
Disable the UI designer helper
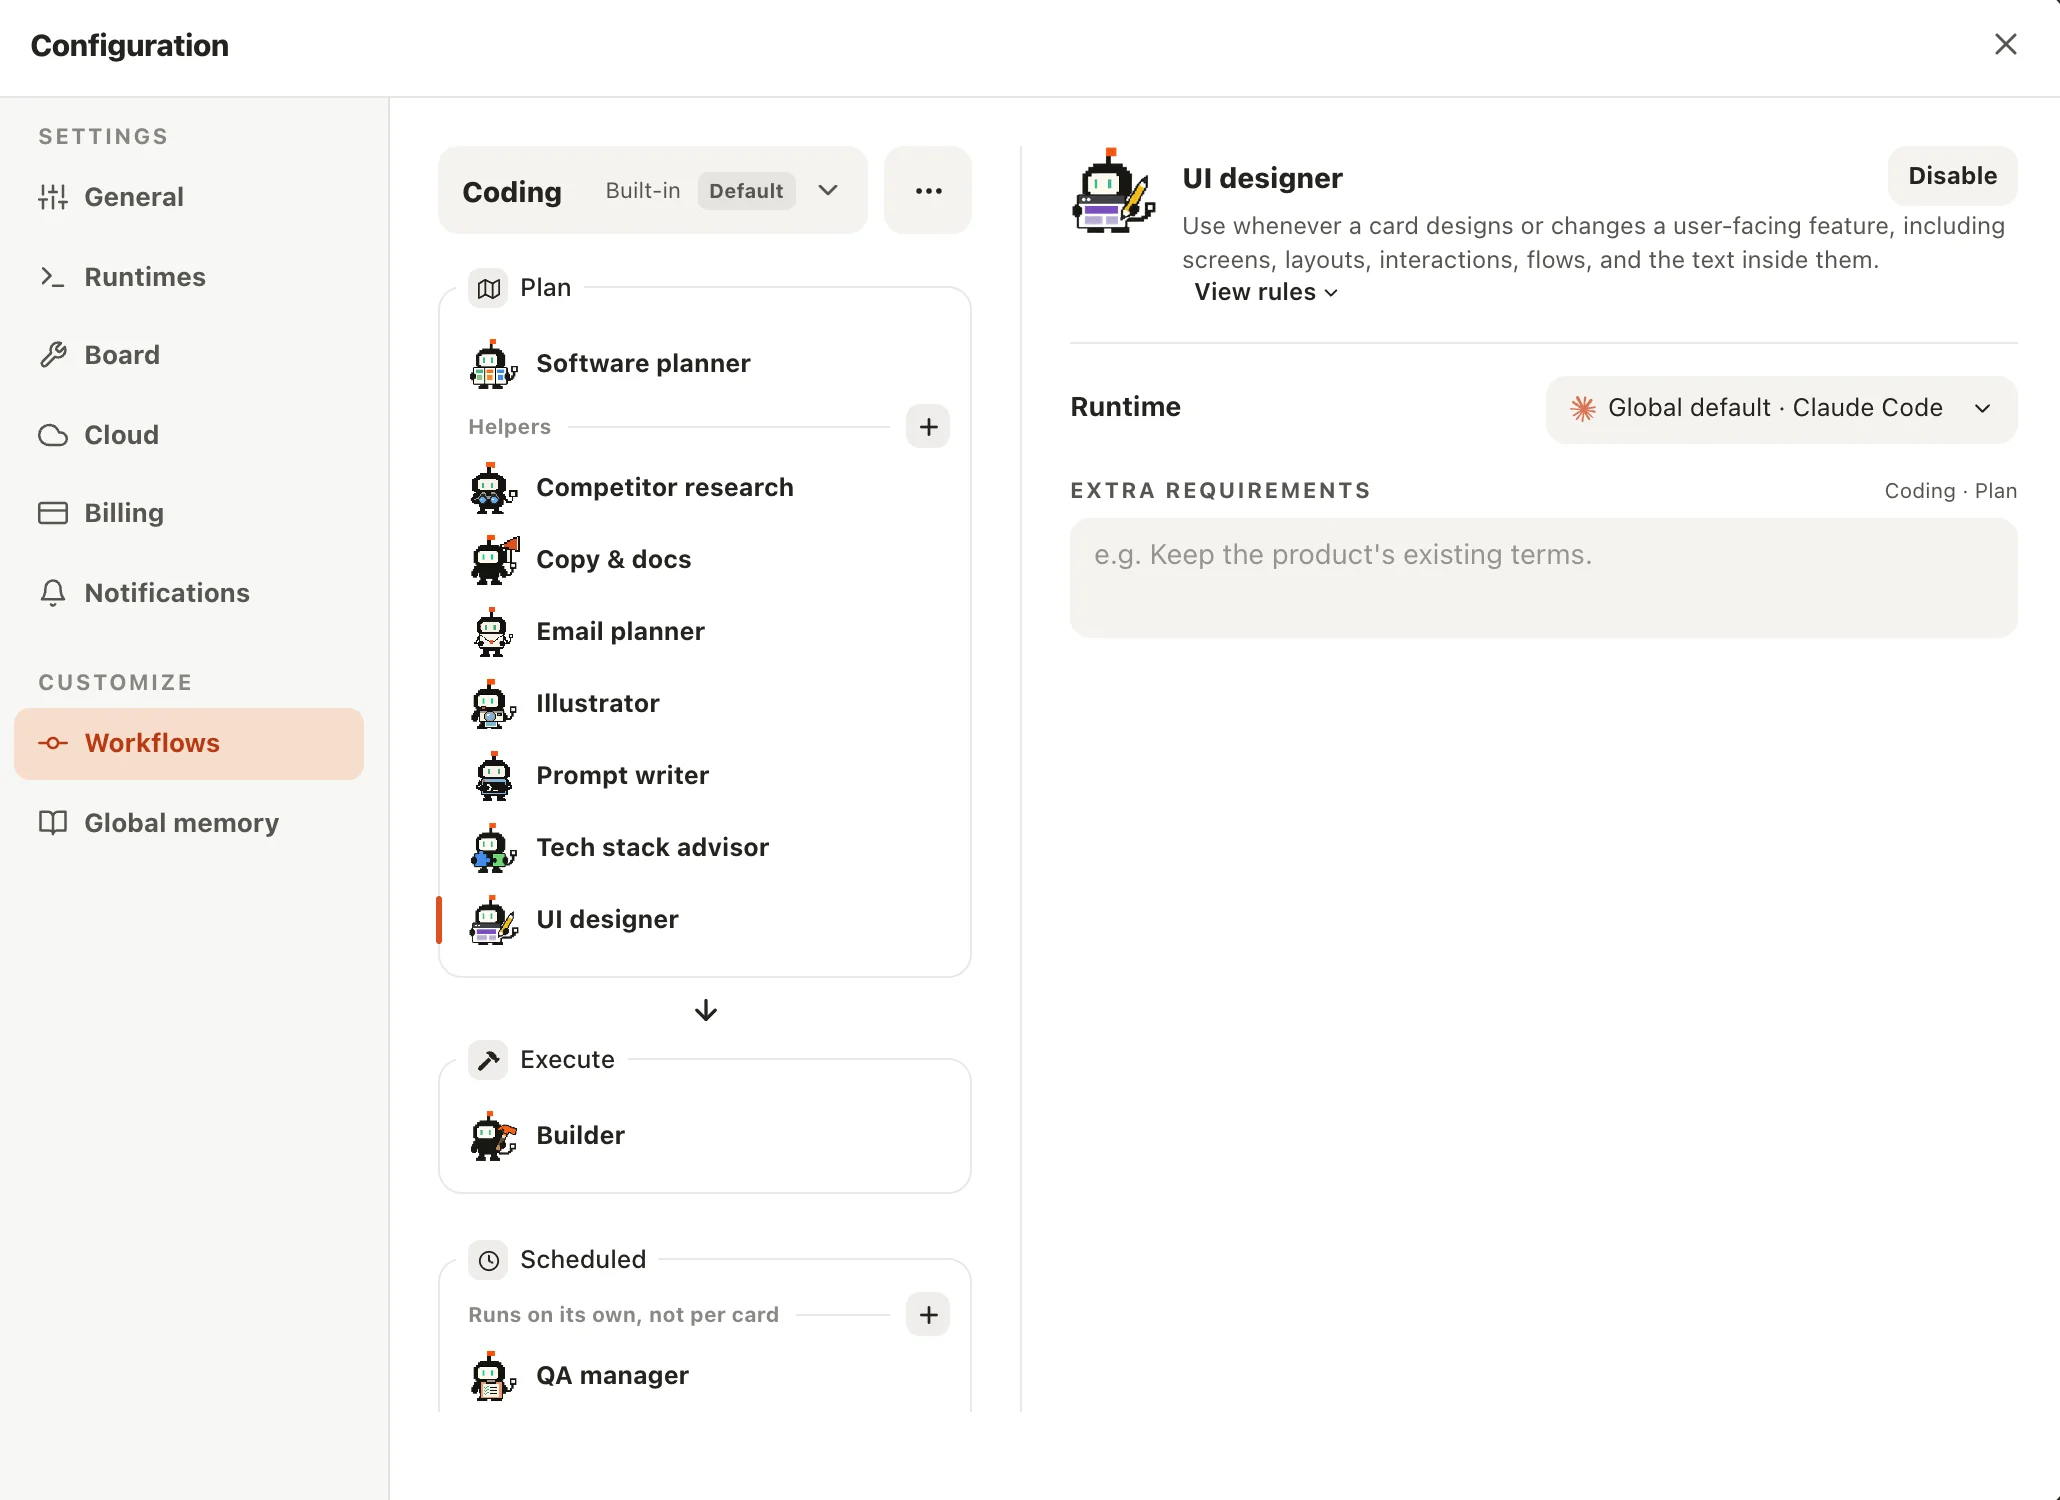pyautogui.click(x=1952, y=176)
